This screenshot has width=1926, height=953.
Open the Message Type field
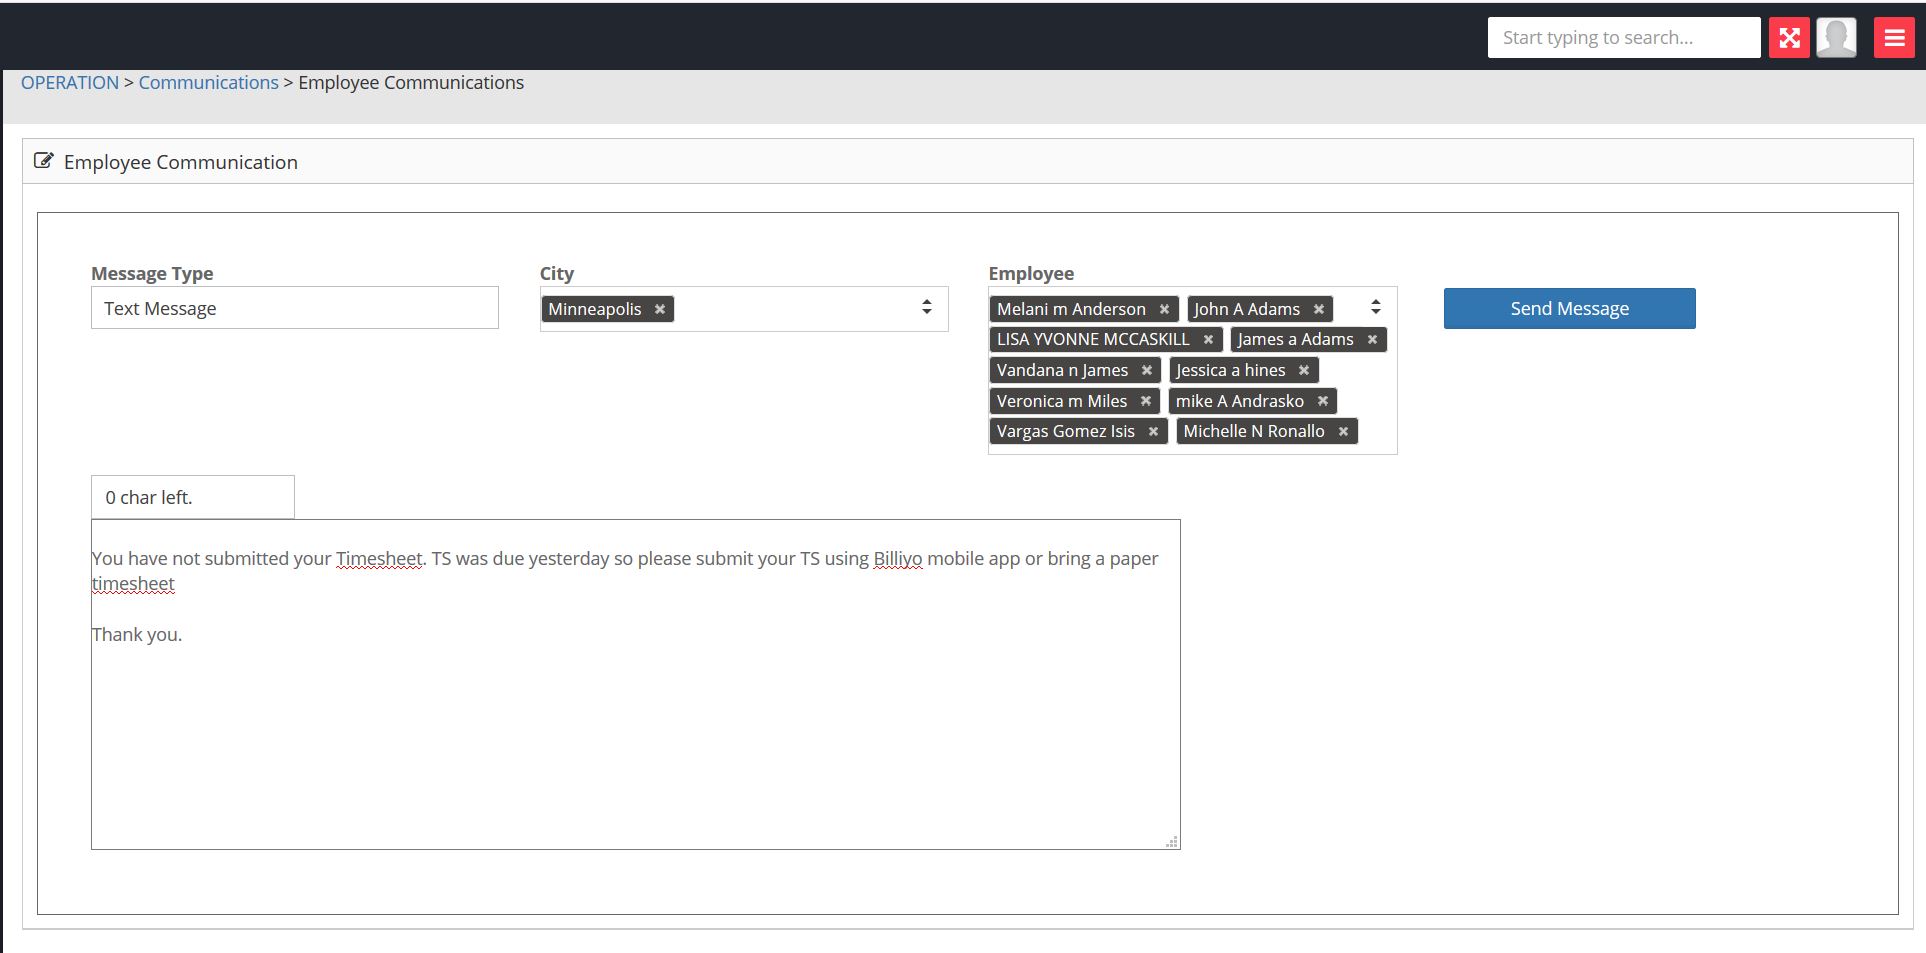[295, 308]
